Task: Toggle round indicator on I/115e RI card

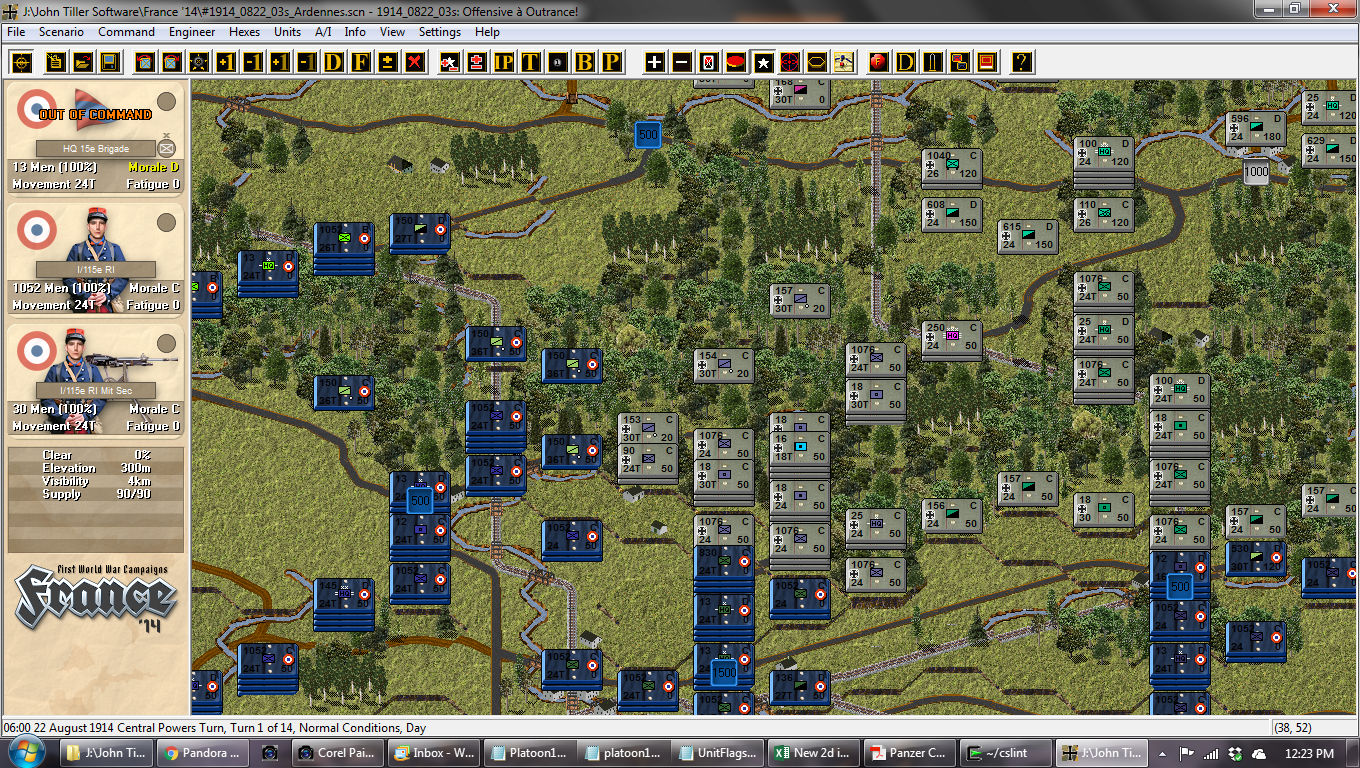Action: pos(167,223)
